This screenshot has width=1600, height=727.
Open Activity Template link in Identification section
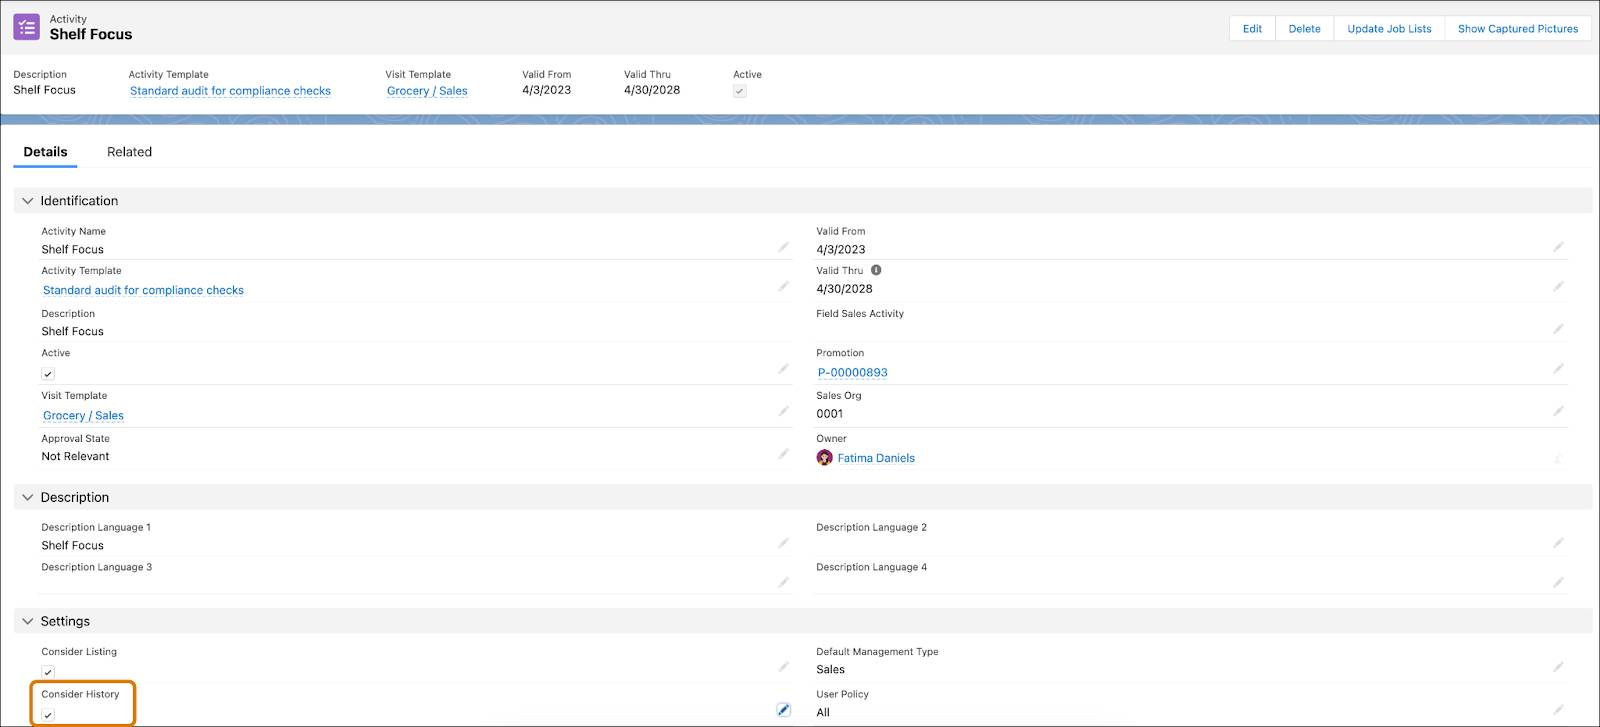pyautogui.click(x=143, y=290)
